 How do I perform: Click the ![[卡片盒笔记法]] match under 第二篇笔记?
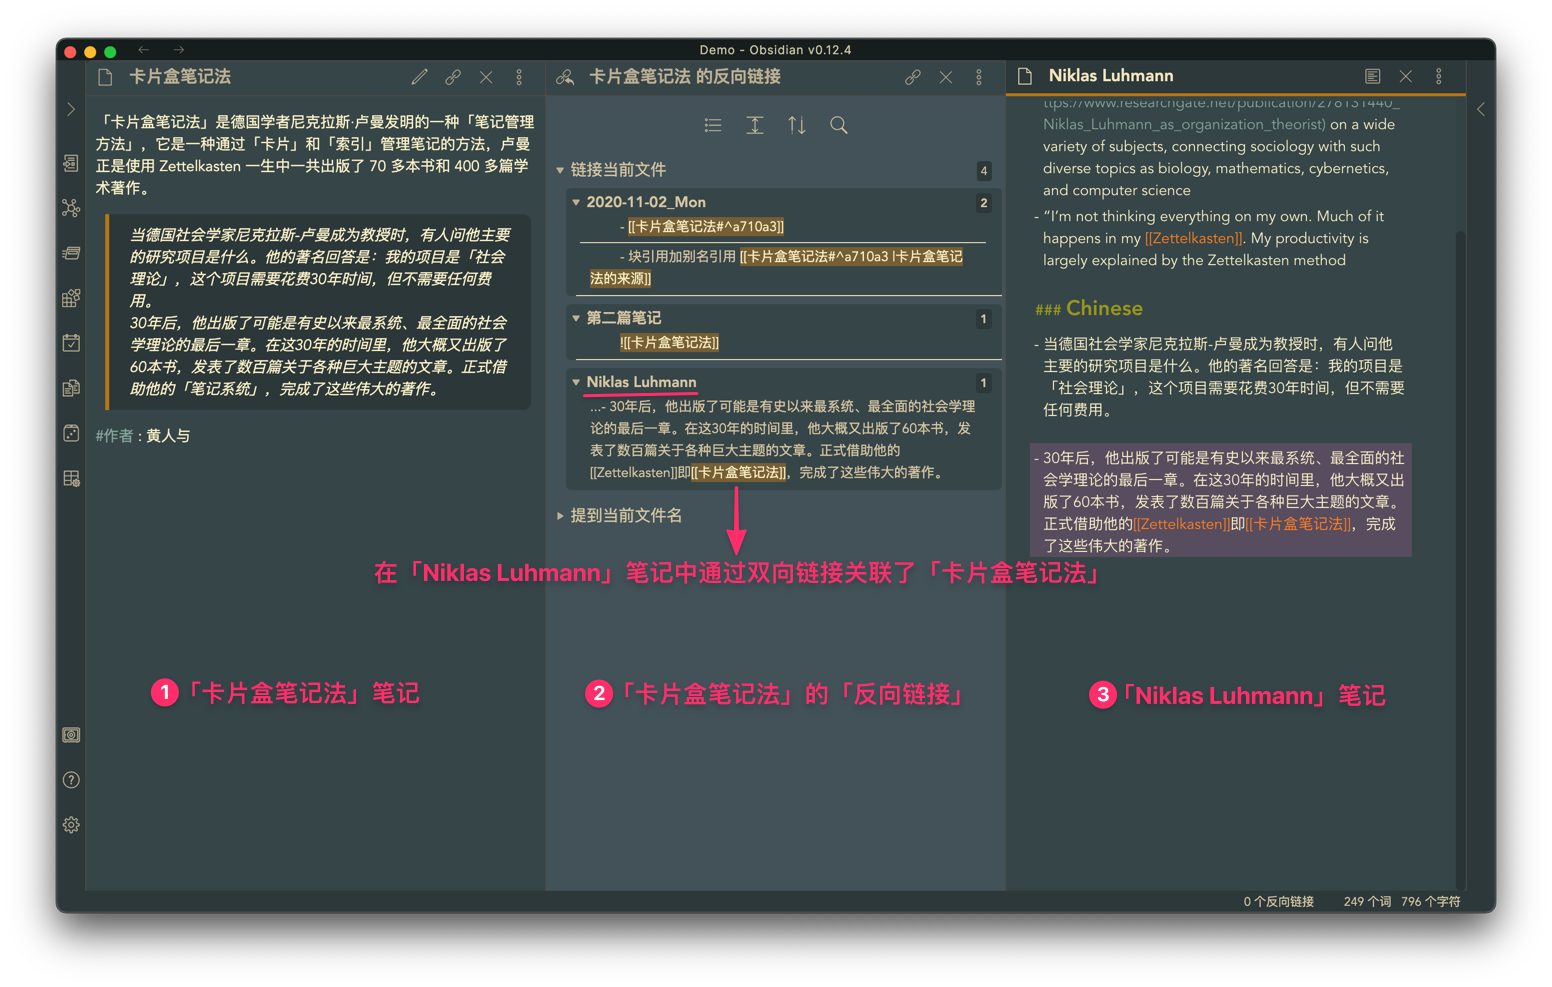(669, 343)
